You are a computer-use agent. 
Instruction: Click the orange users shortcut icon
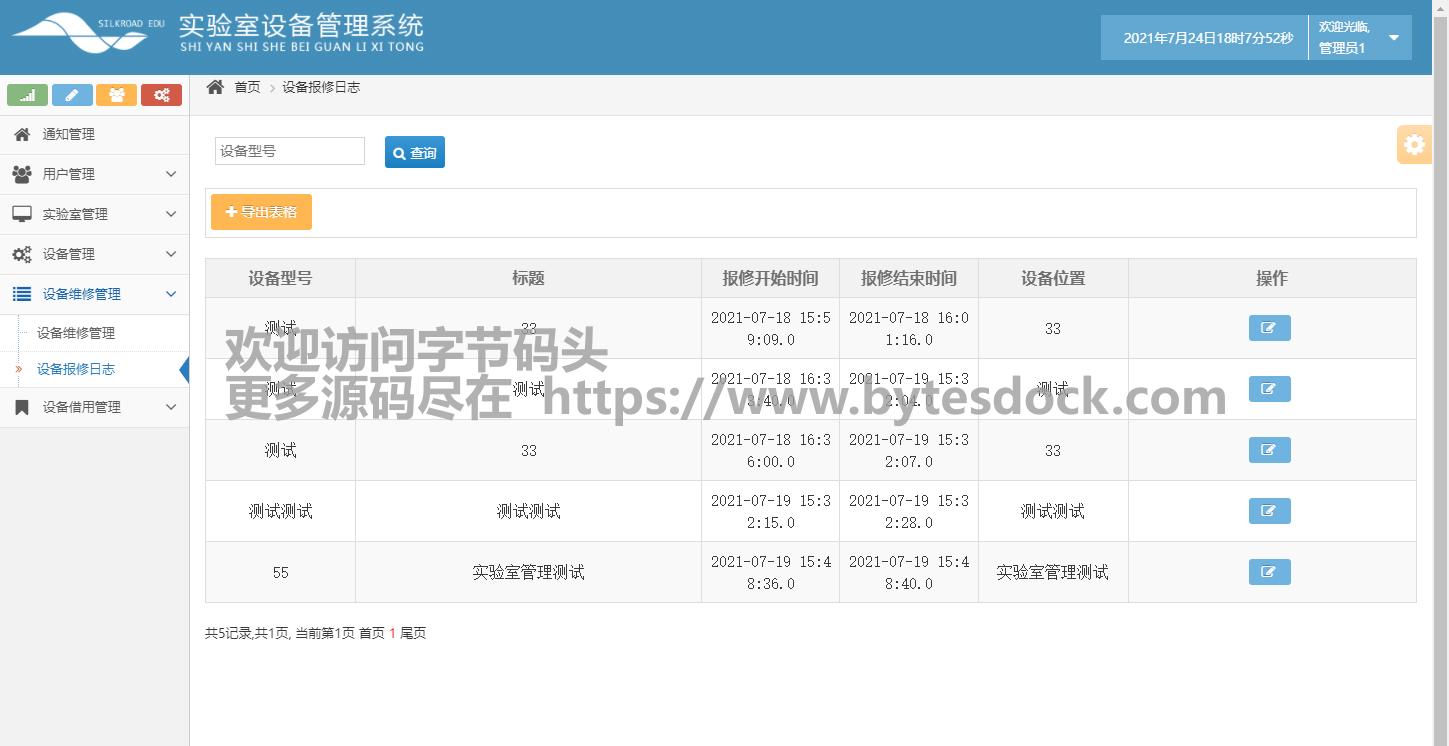tap(116, 95)
